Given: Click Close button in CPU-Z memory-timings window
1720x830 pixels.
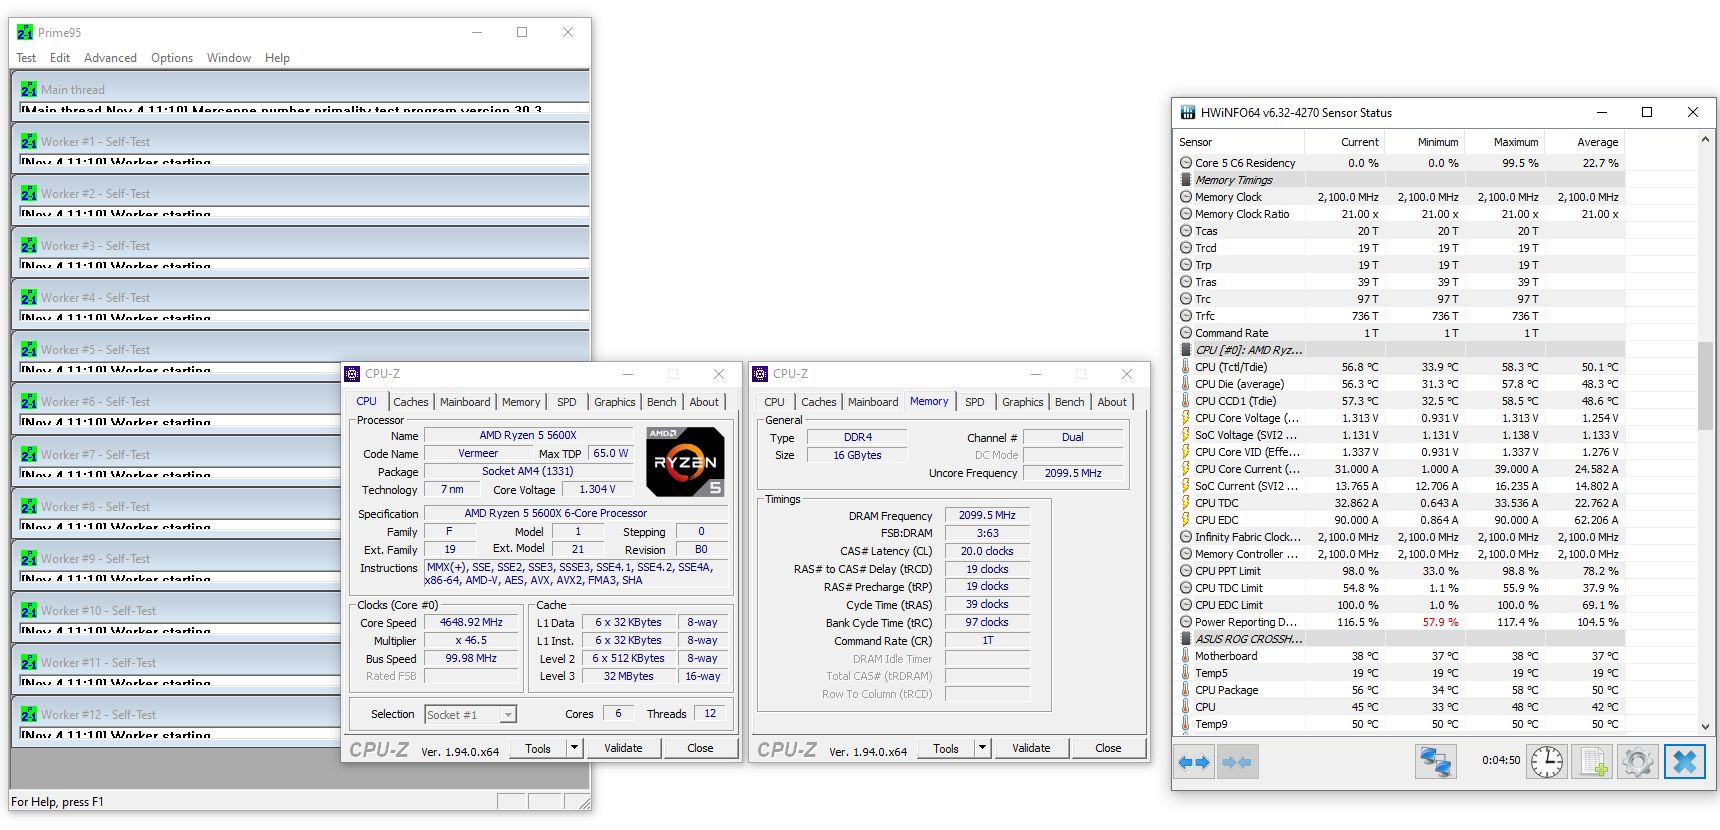Looking at the screenshot, I should [1108, 748].
